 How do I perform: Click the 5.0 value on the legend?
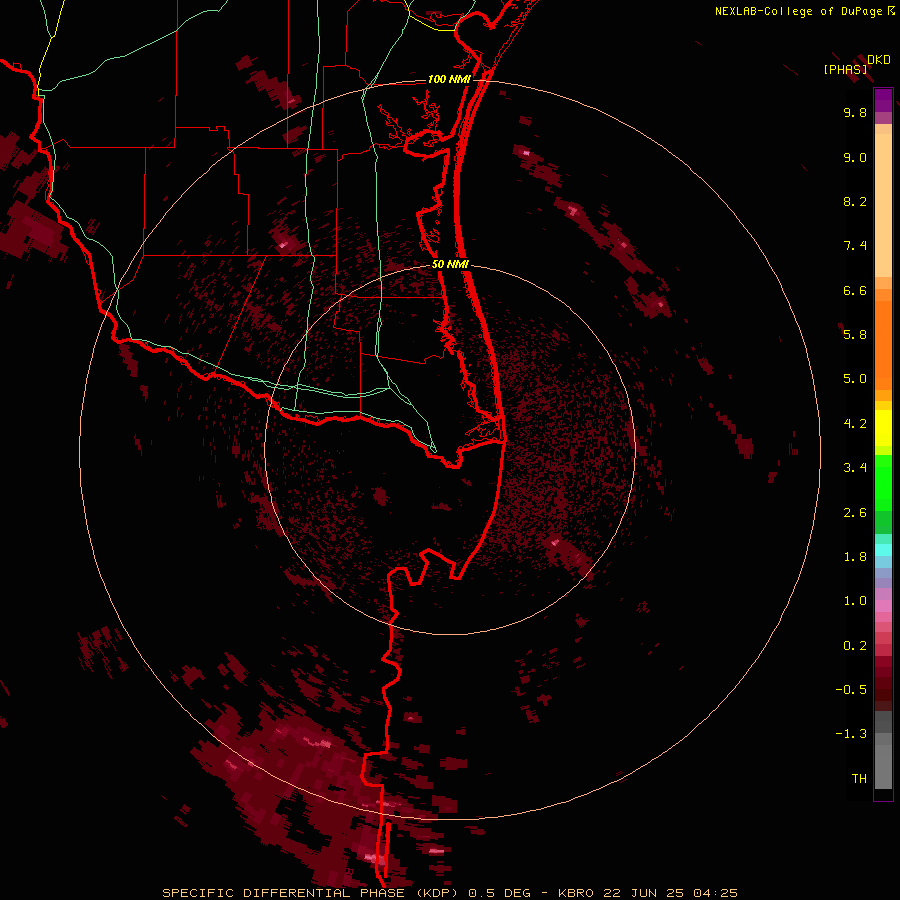[x=855, y=379]
